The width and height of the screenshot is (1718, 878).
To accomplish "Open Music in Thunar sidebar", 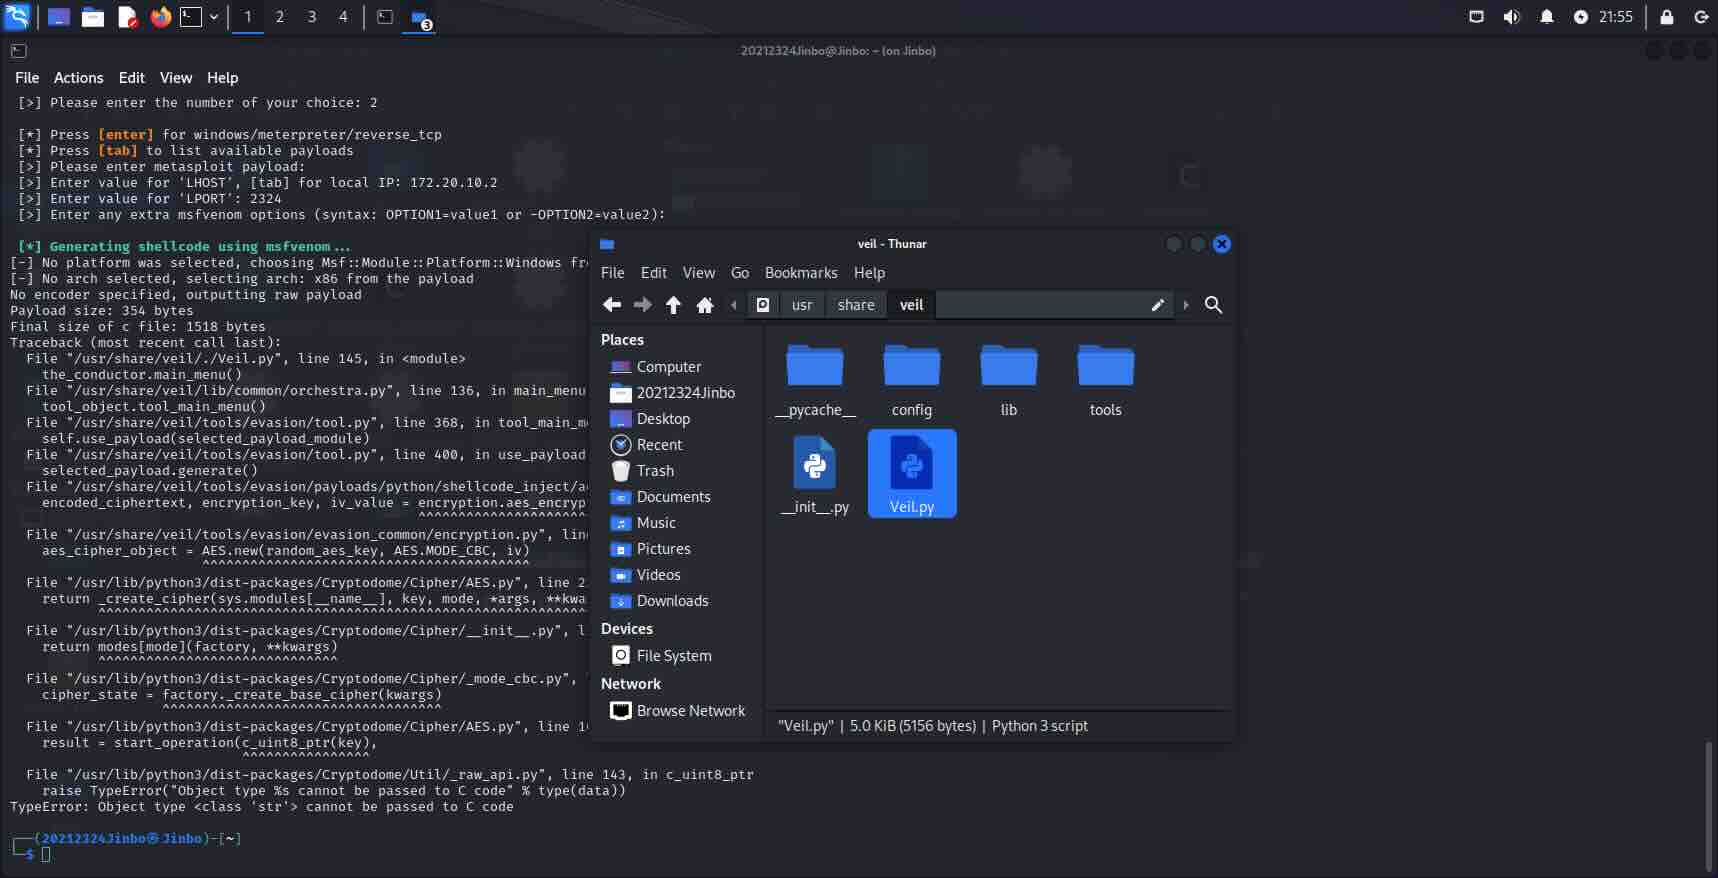I will pyautogui.click(x=644, y=523).
